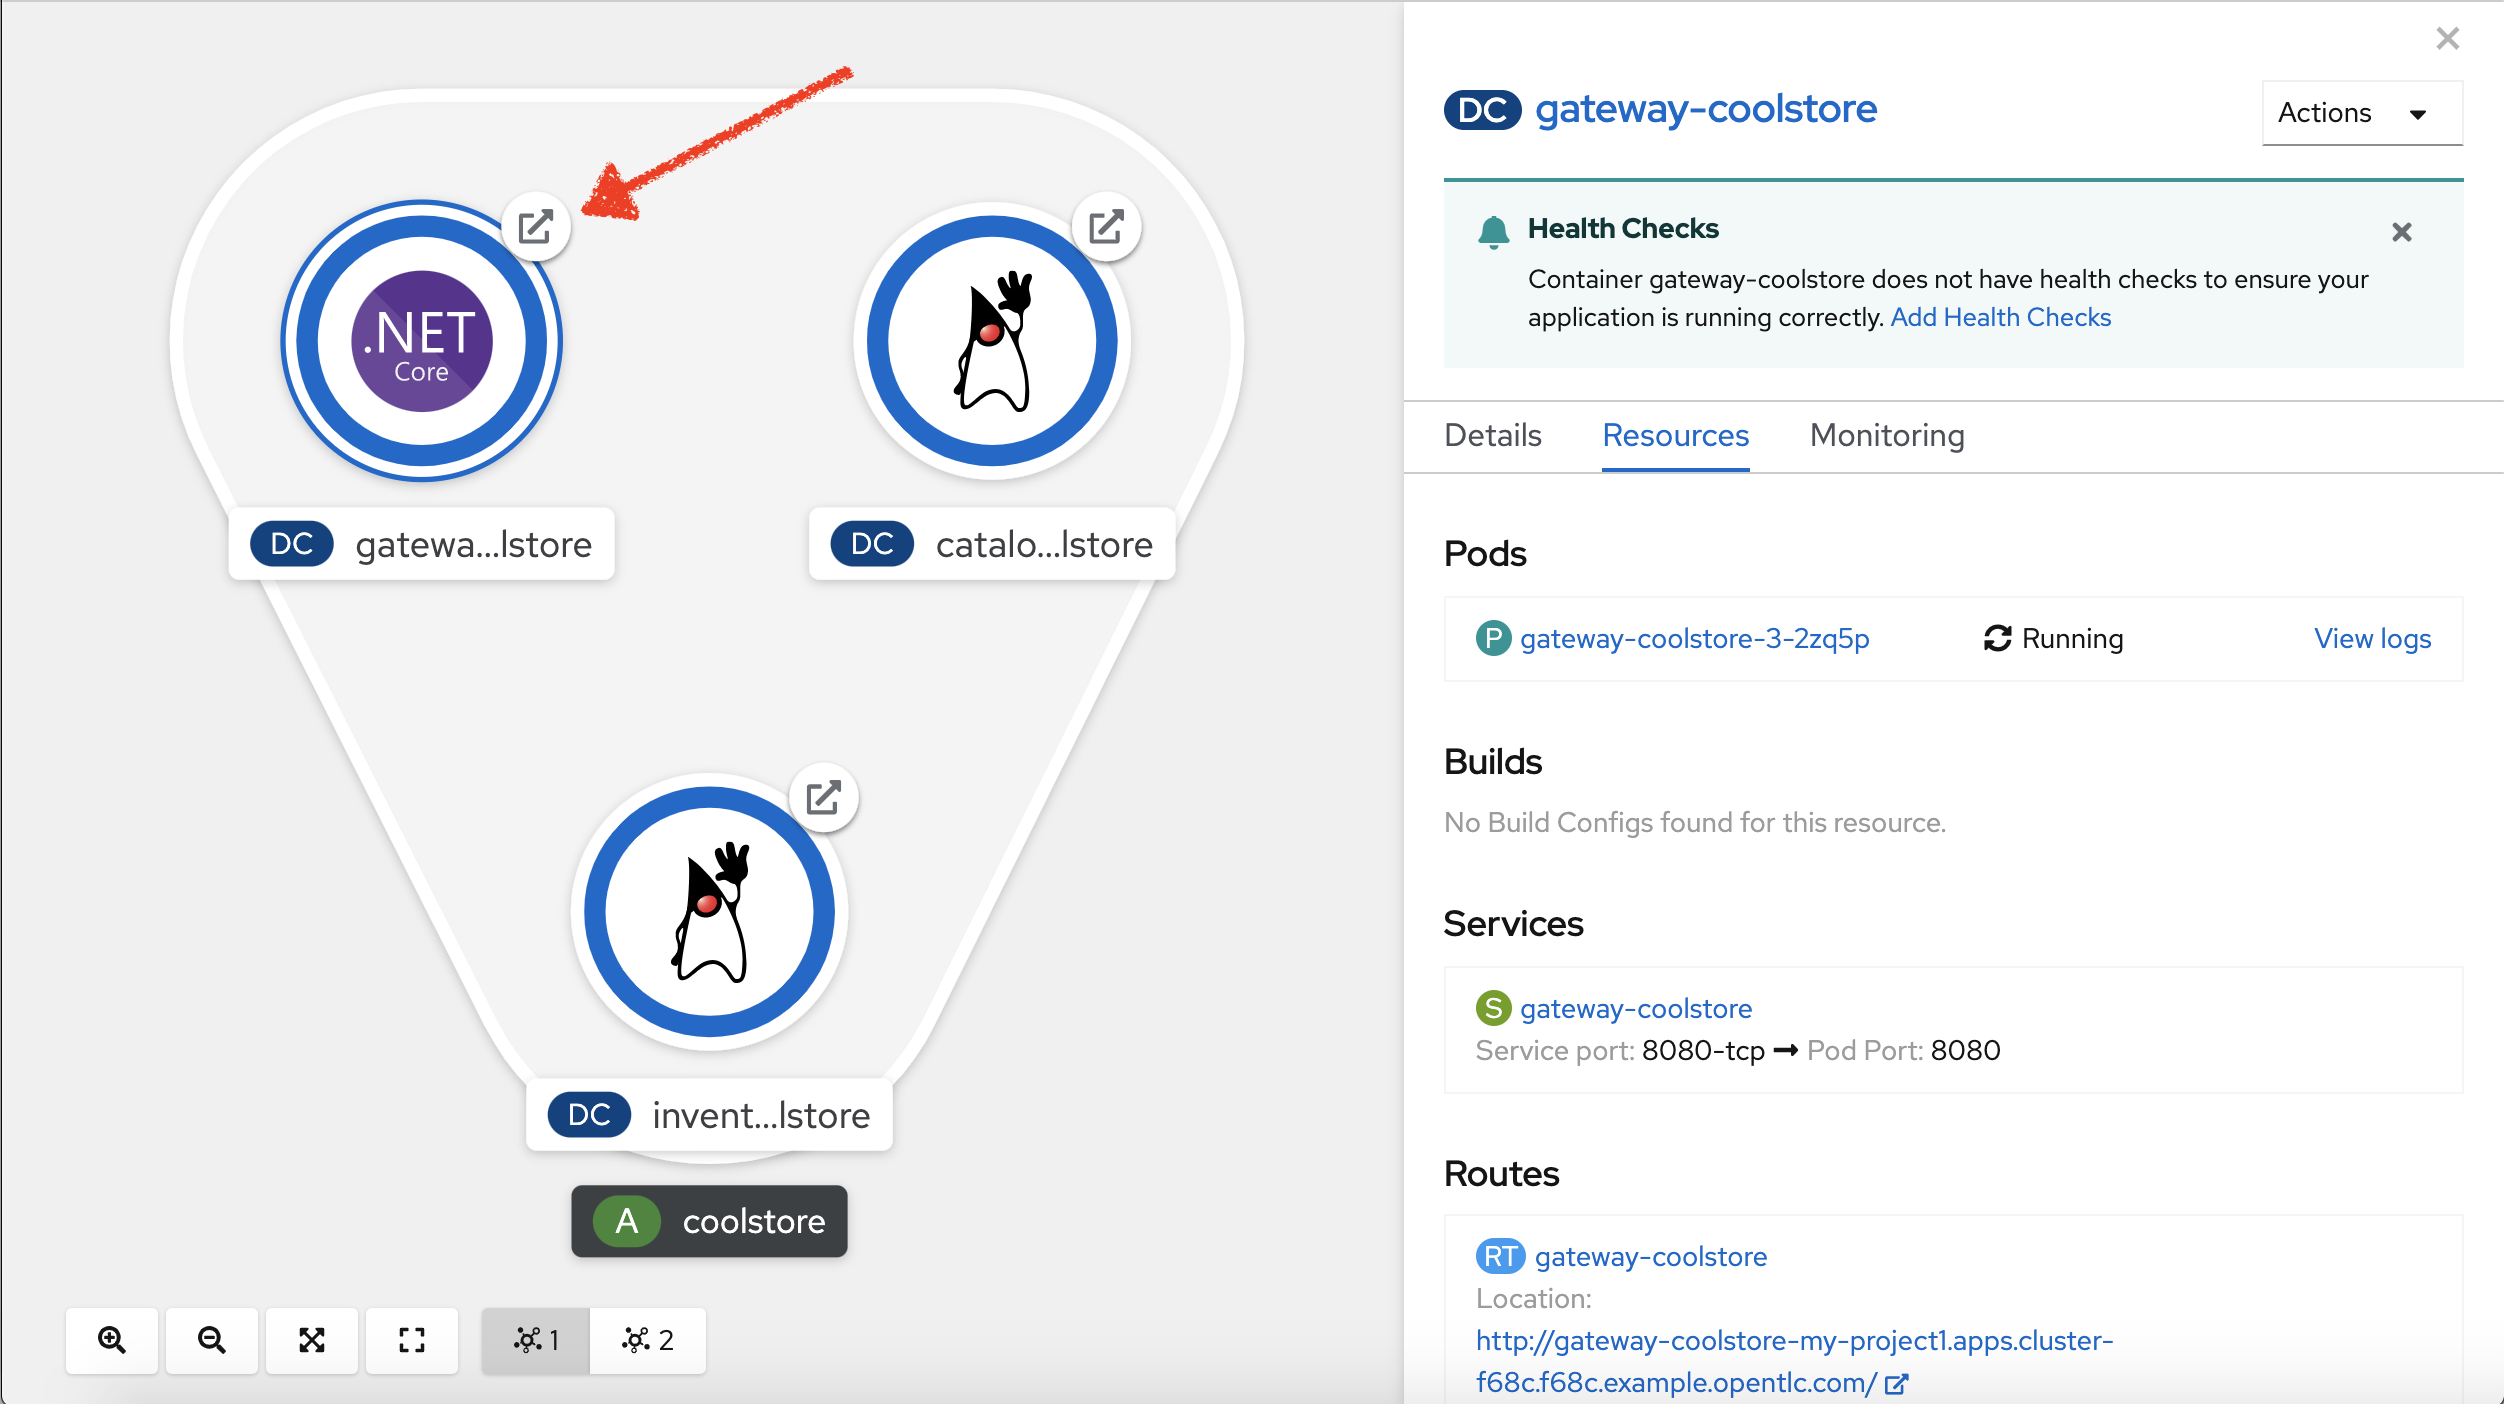Select the catalog Java node circle
Screen dimensions: 2504x1404
point(992,341)
